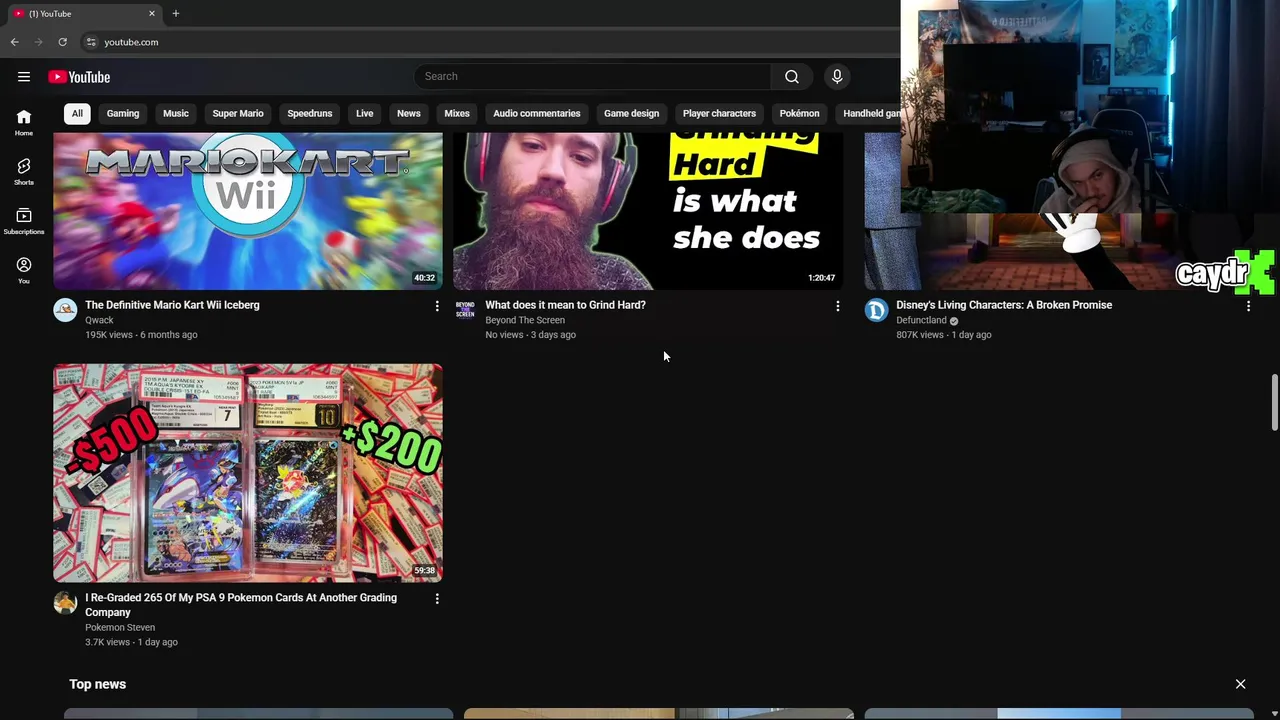Open the You section in the sidebar
The height and width of the screenshot is (720, 1280).
pos(24,270)
